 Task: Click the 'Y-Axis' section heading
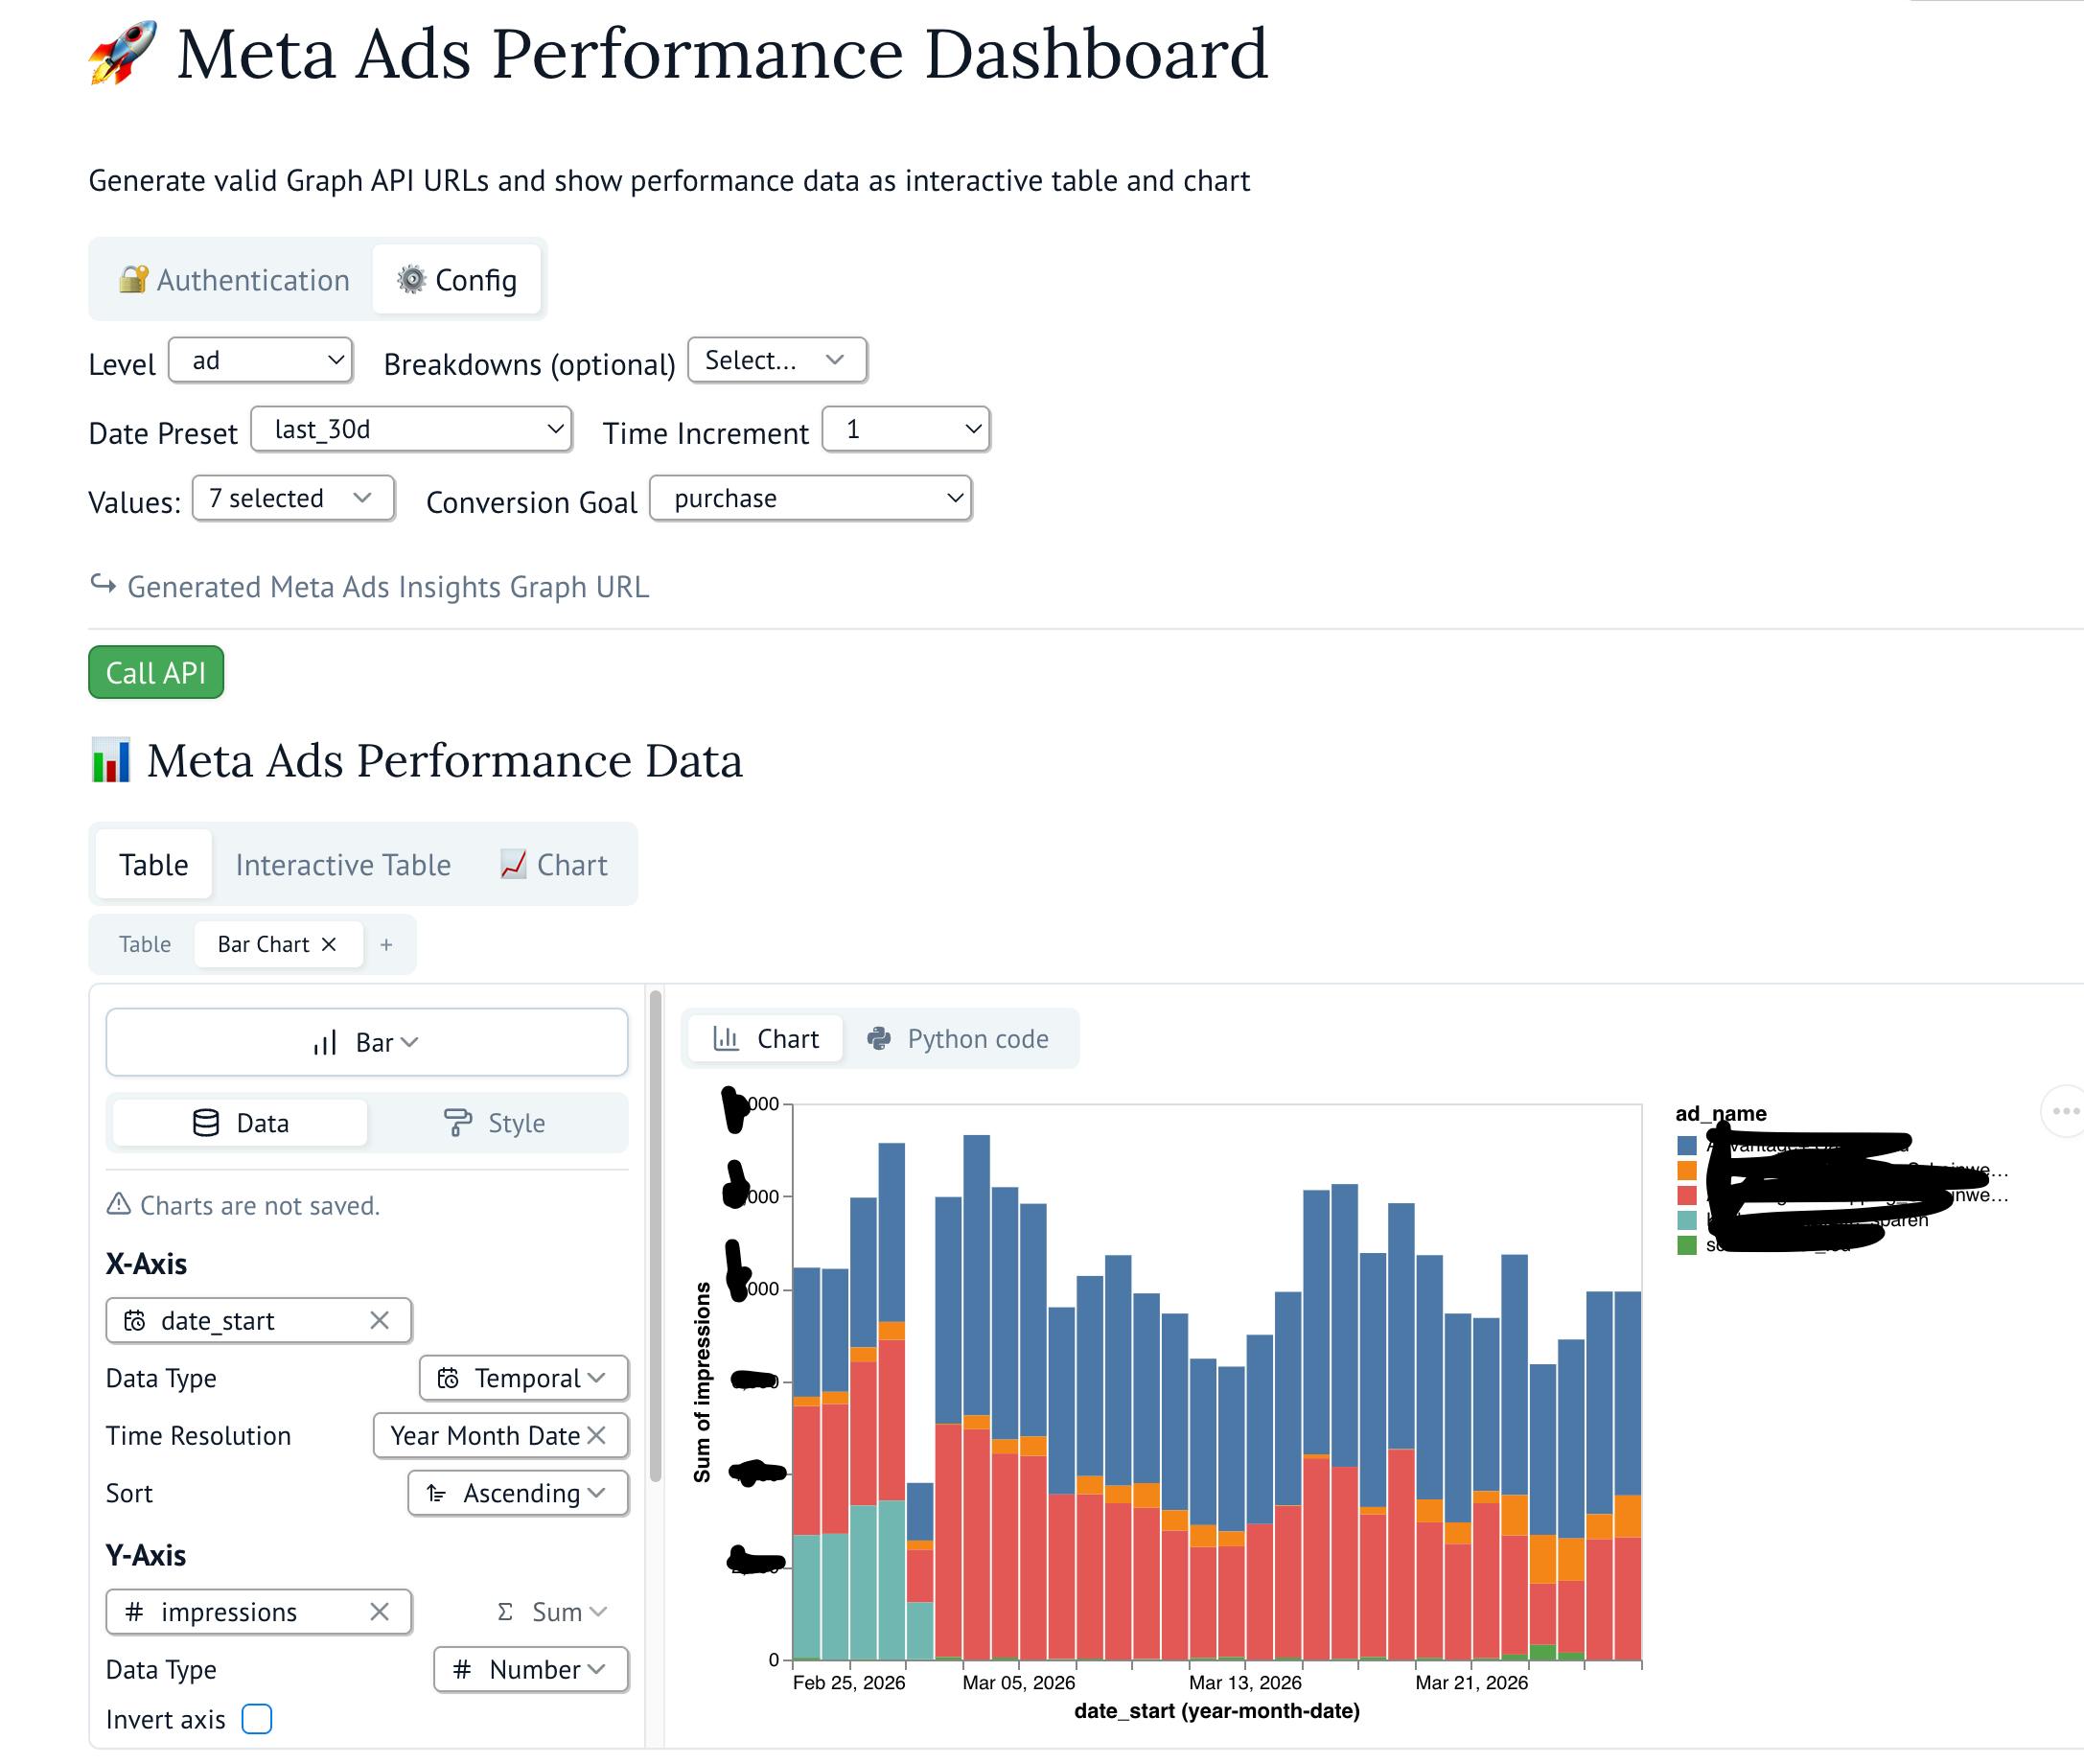146,1554
